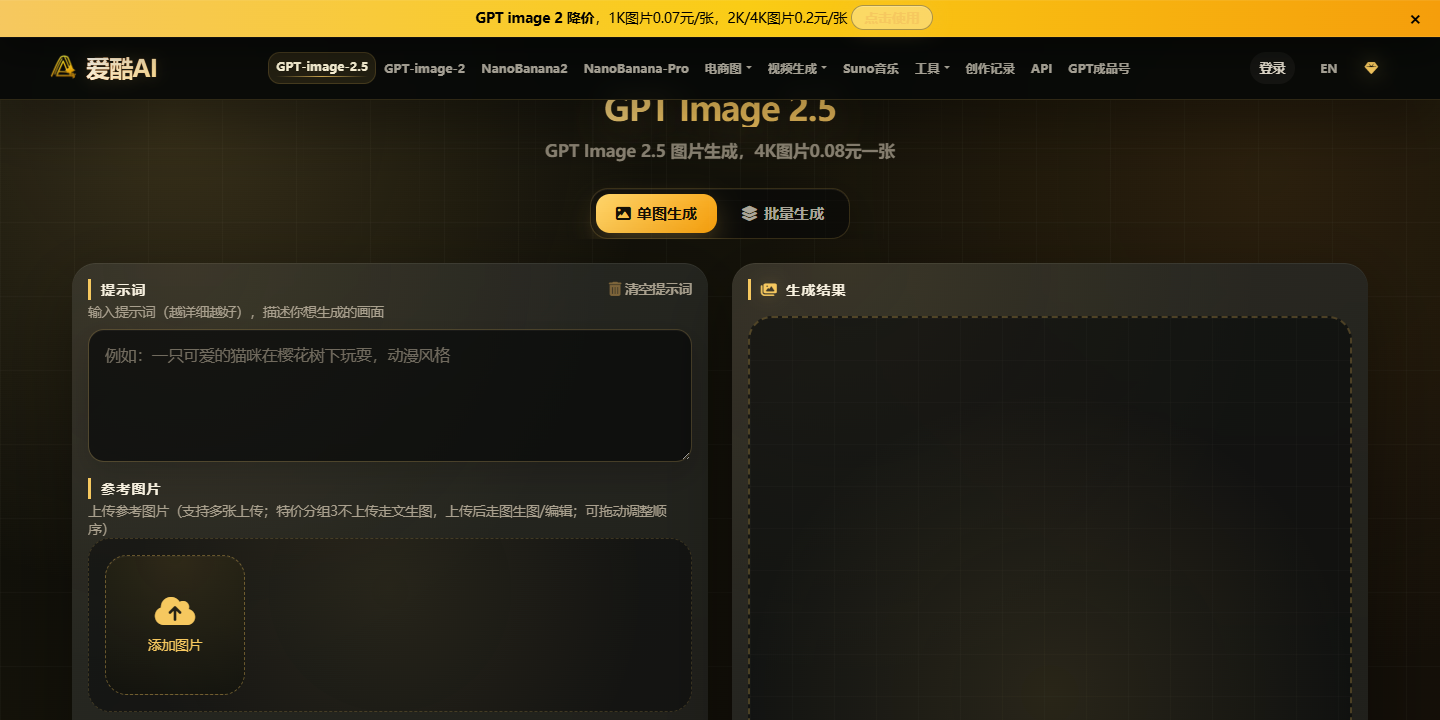
Task: Click the 生成结果 output preview area
Action: pyautogui.click(x=1050, y=518)
